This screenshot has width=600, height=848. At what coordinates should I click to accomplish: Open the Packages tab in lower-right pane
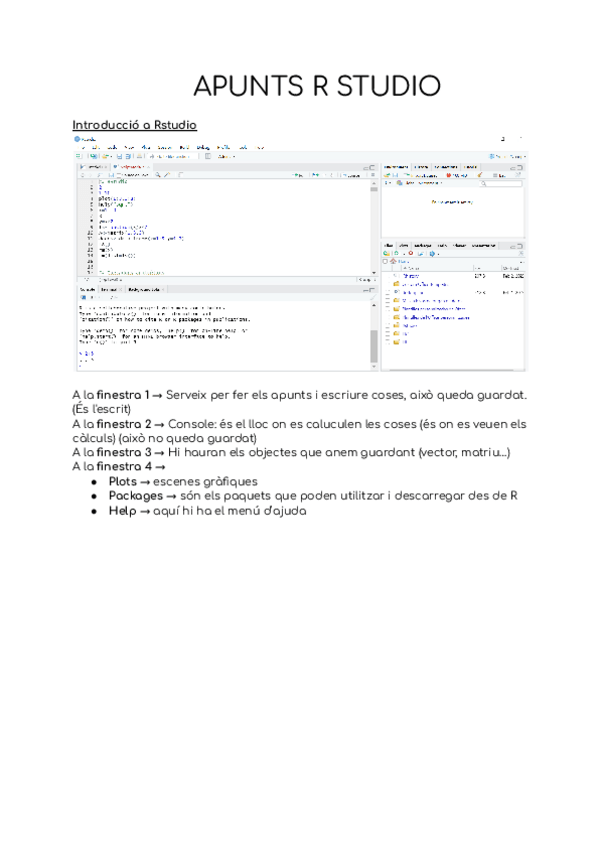pyautogui.click(x=420, y=245)
